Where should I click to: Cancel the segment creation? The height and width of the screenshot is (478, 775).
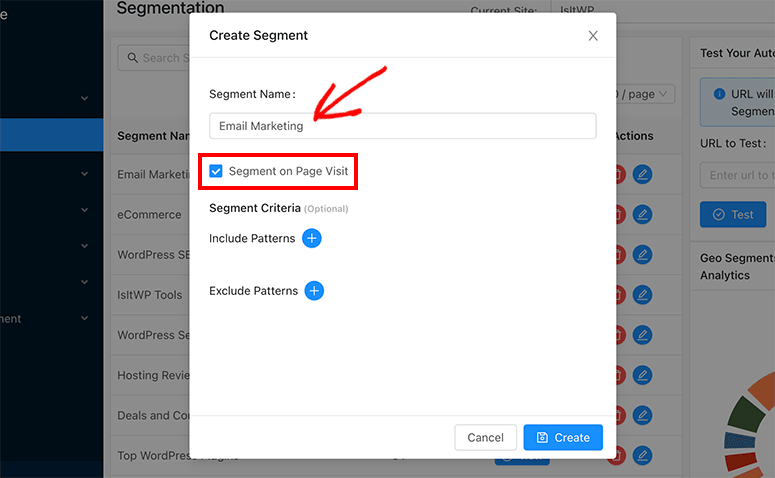point(485,437)
